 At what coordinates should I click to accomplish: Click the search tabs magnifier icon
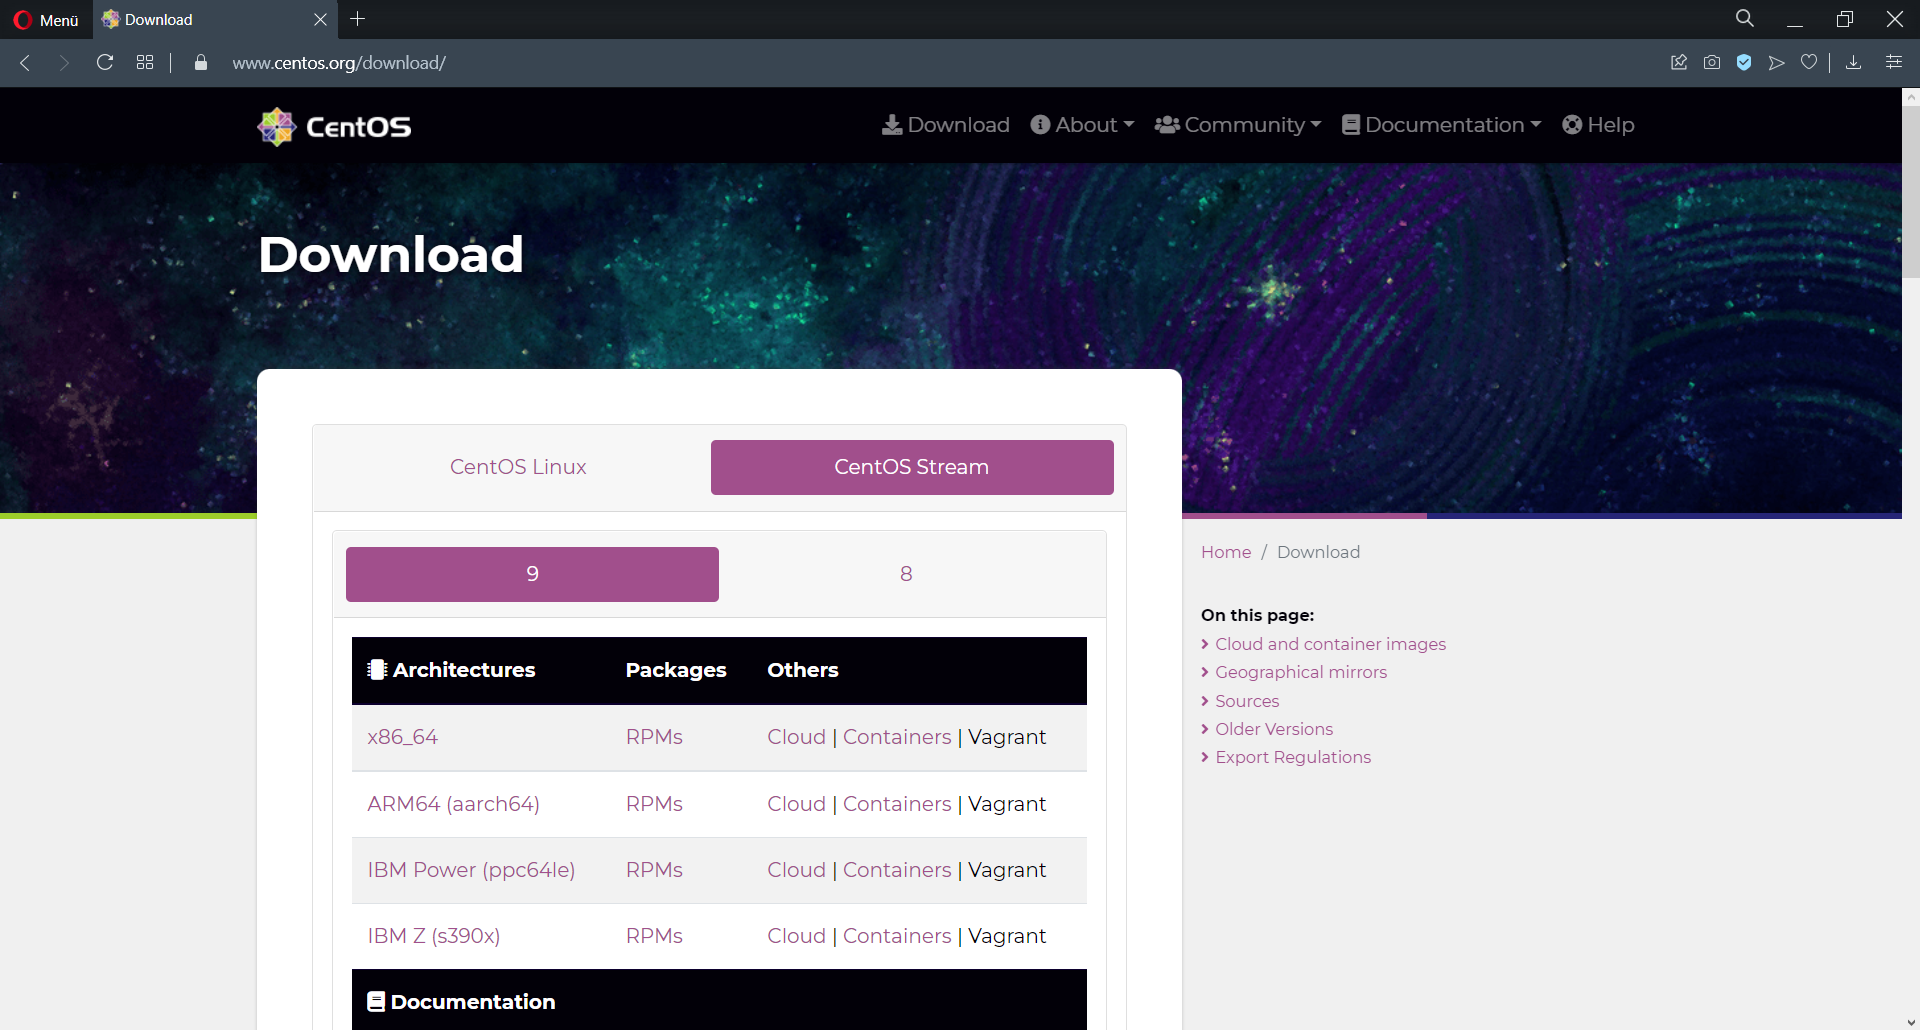coord(1745,19)
